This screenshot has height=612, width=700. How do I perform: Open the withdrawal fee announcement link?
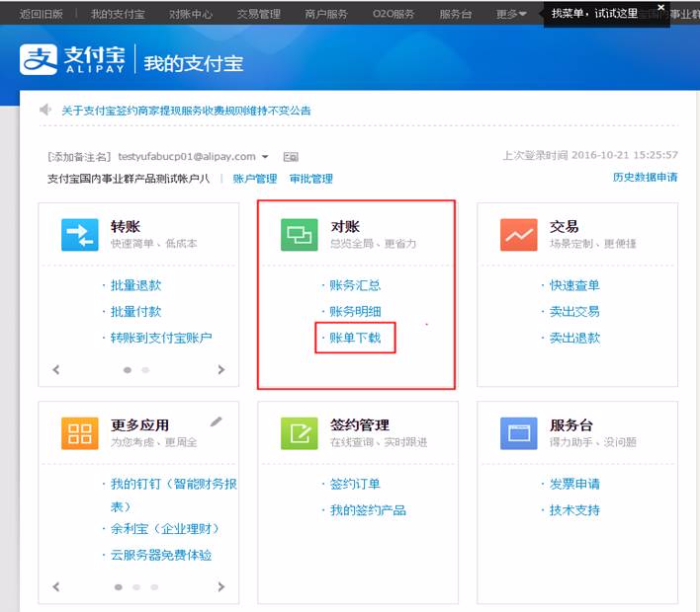186,110
